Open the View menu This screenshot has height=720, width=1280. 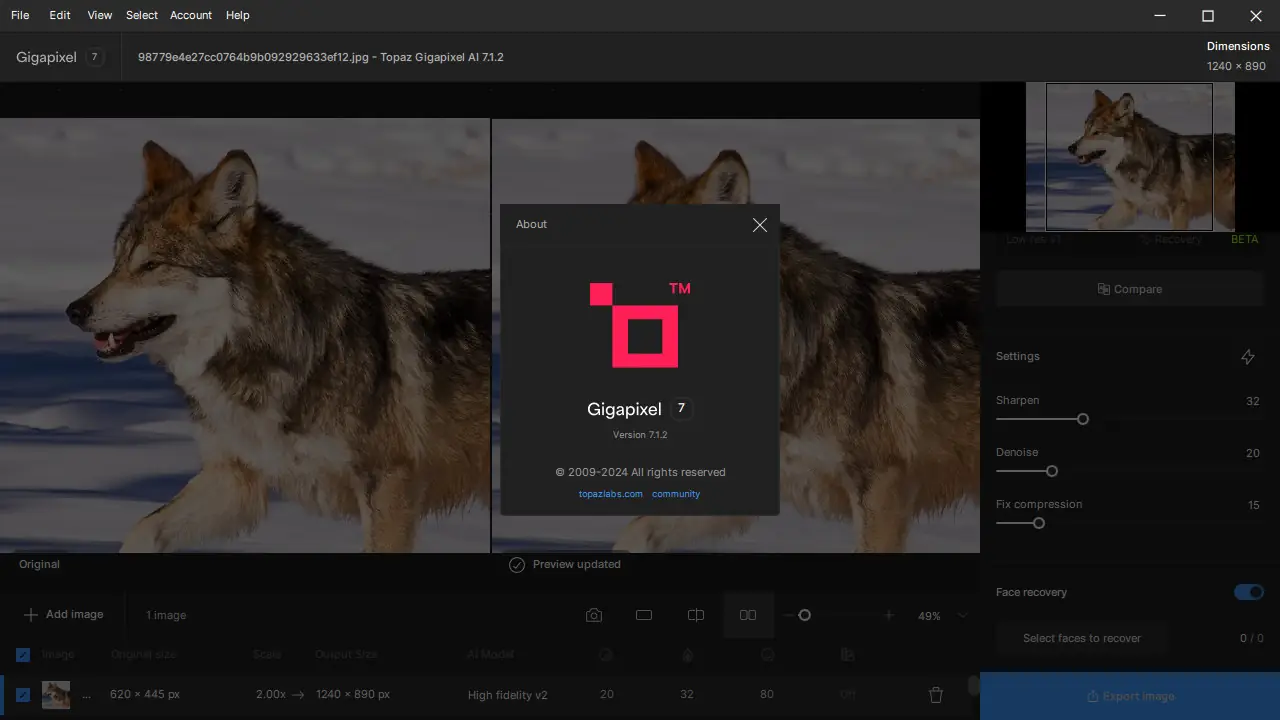[100, 15]
